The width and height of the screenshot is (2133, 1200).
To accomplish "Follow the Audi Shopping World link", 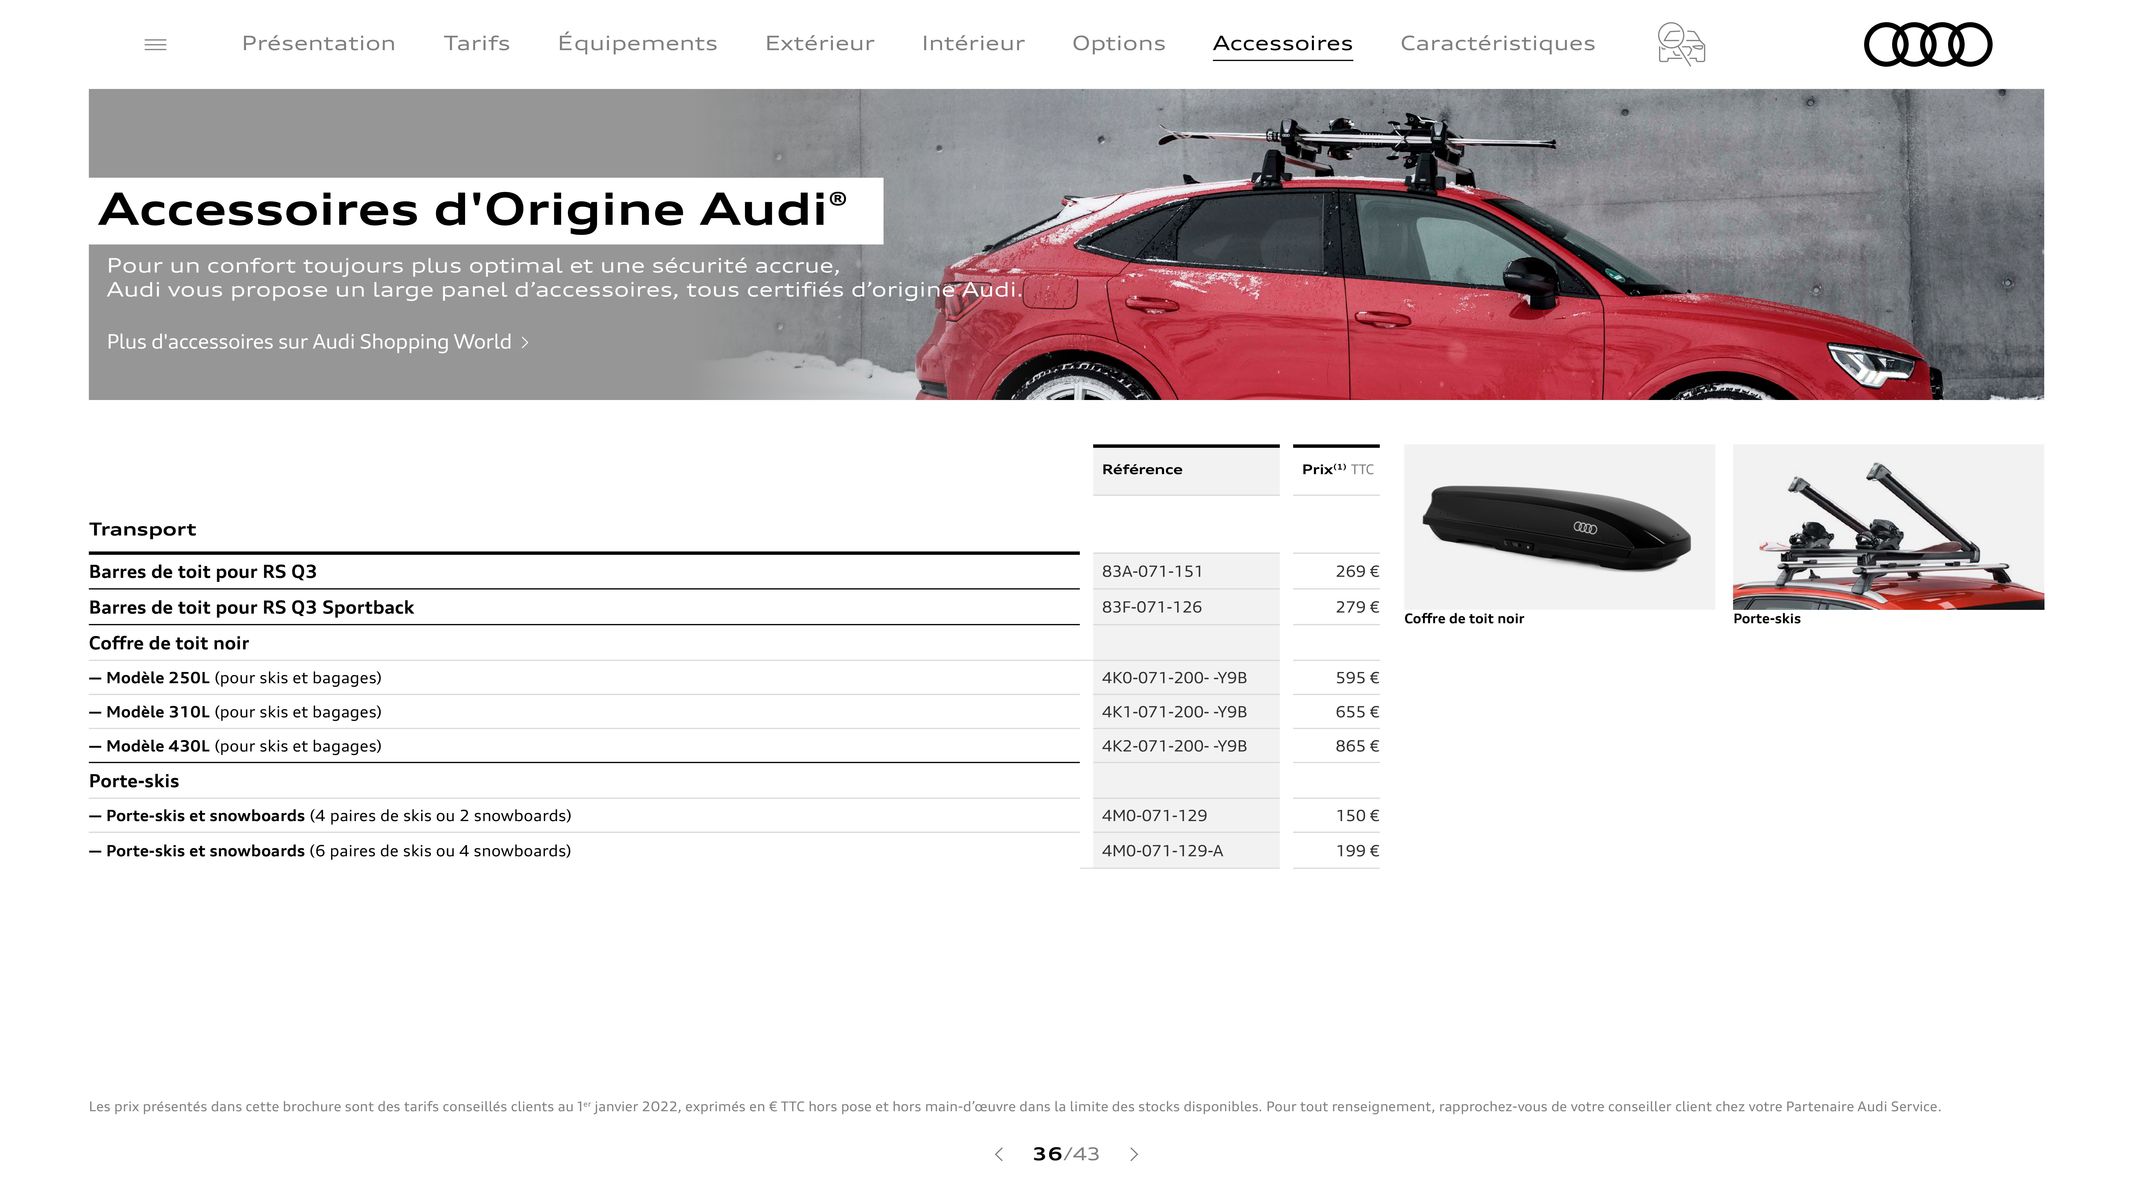I will tap(318, 342).
